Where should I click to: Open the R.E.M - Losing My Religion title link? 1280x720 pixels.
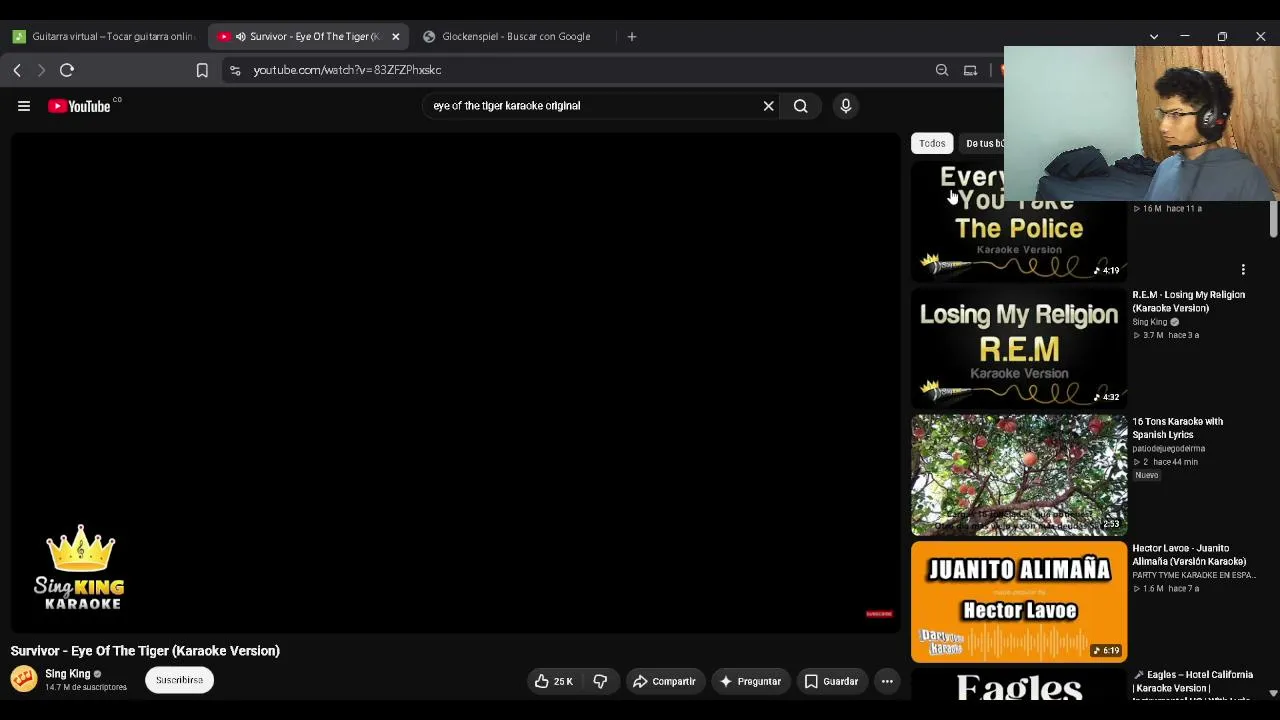point(1188,301)
